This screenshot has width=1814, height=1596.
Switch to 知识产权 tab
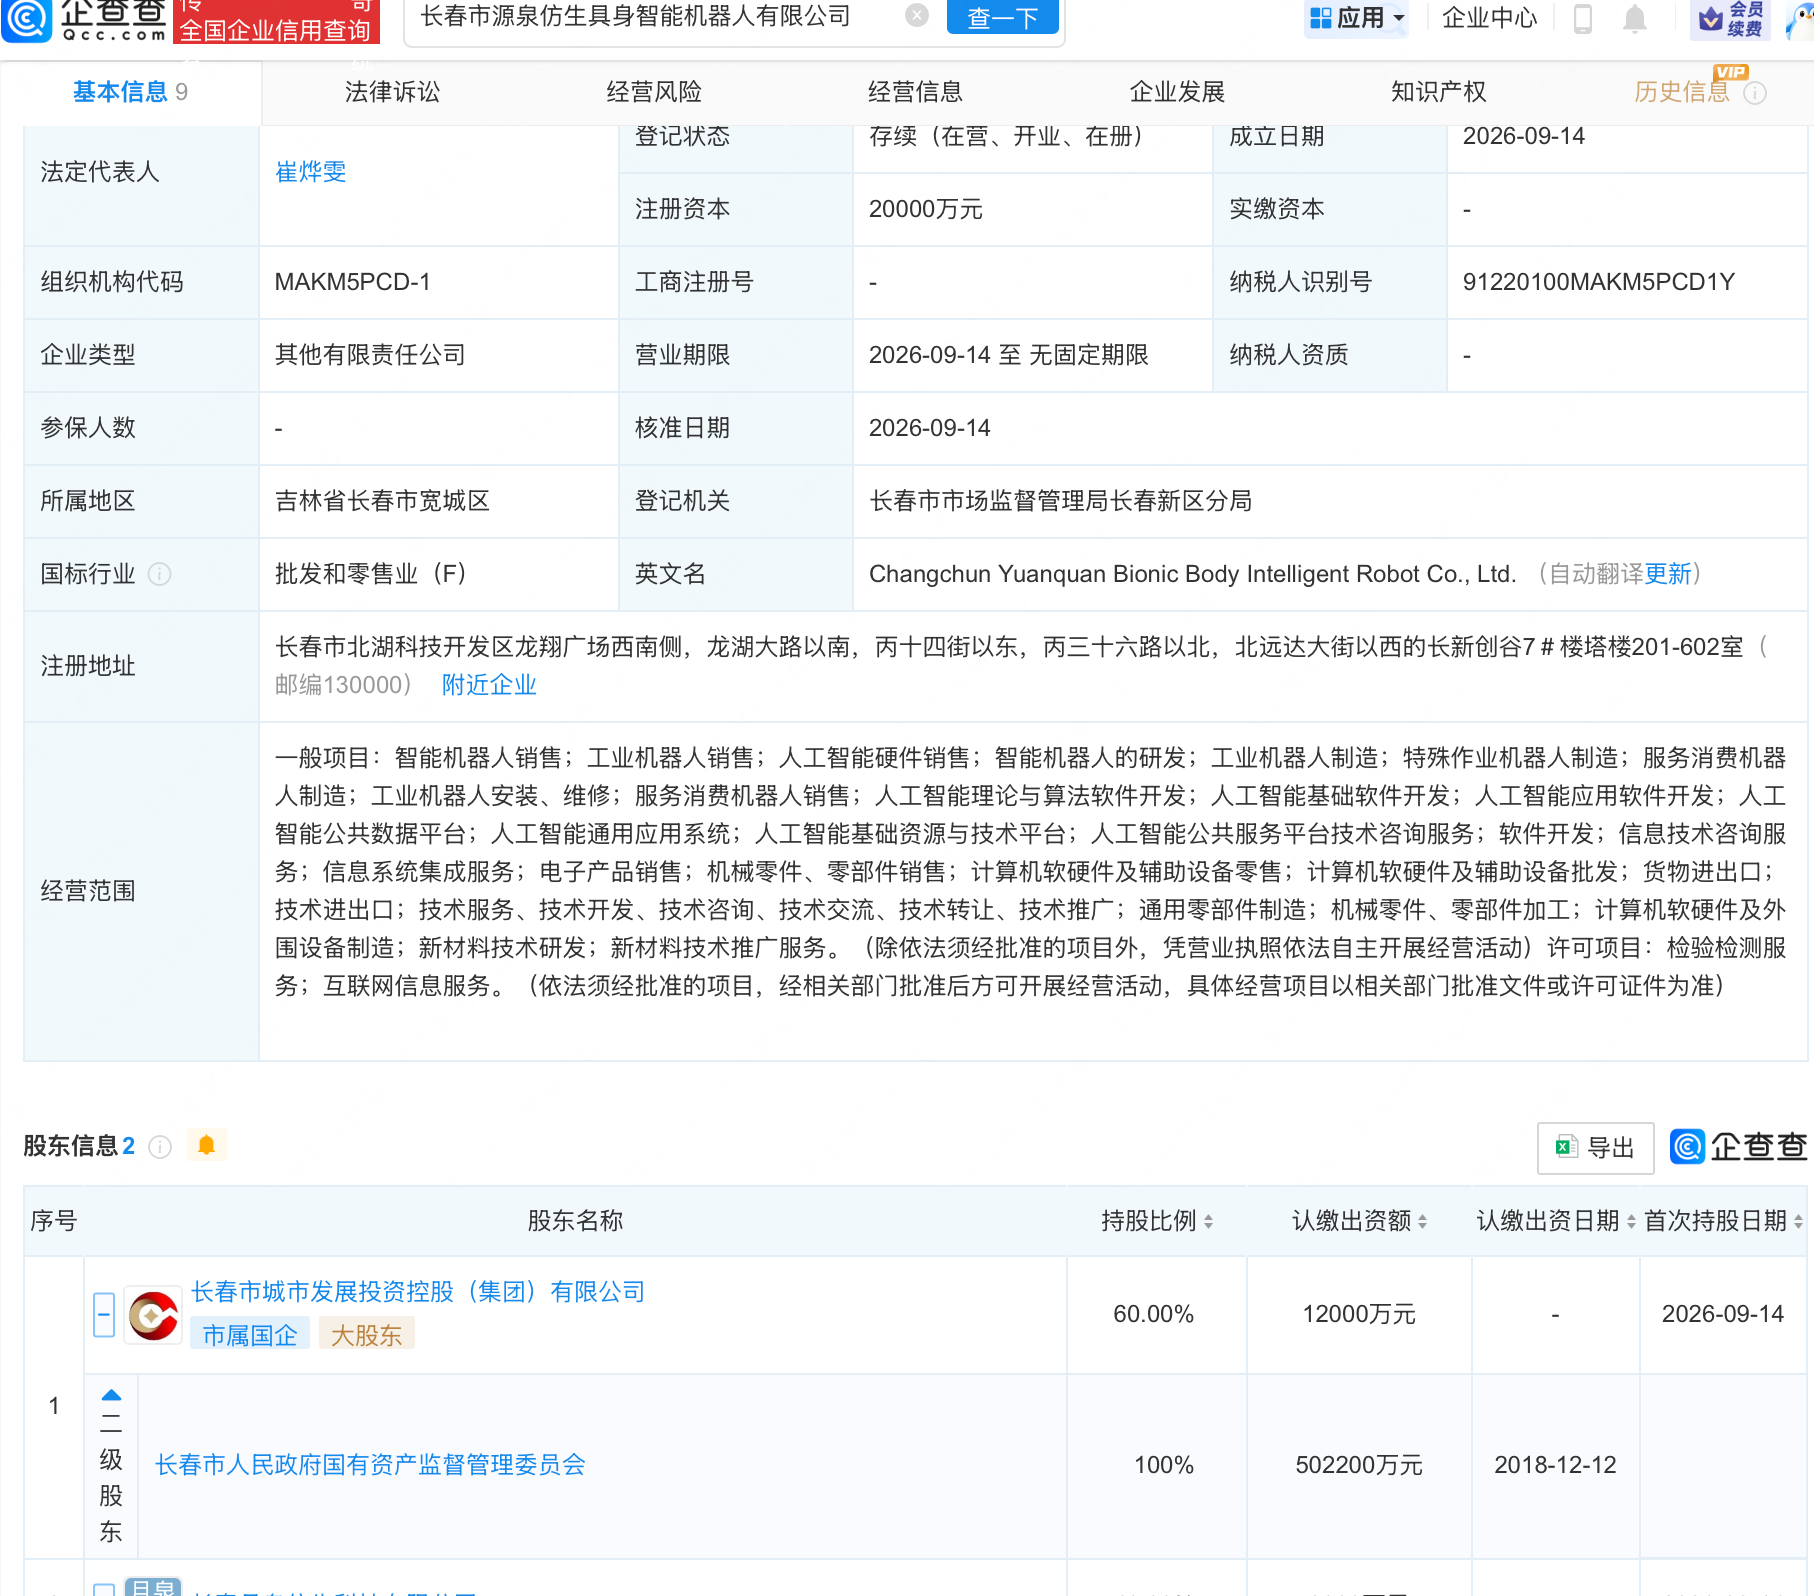pos(1438,92)
